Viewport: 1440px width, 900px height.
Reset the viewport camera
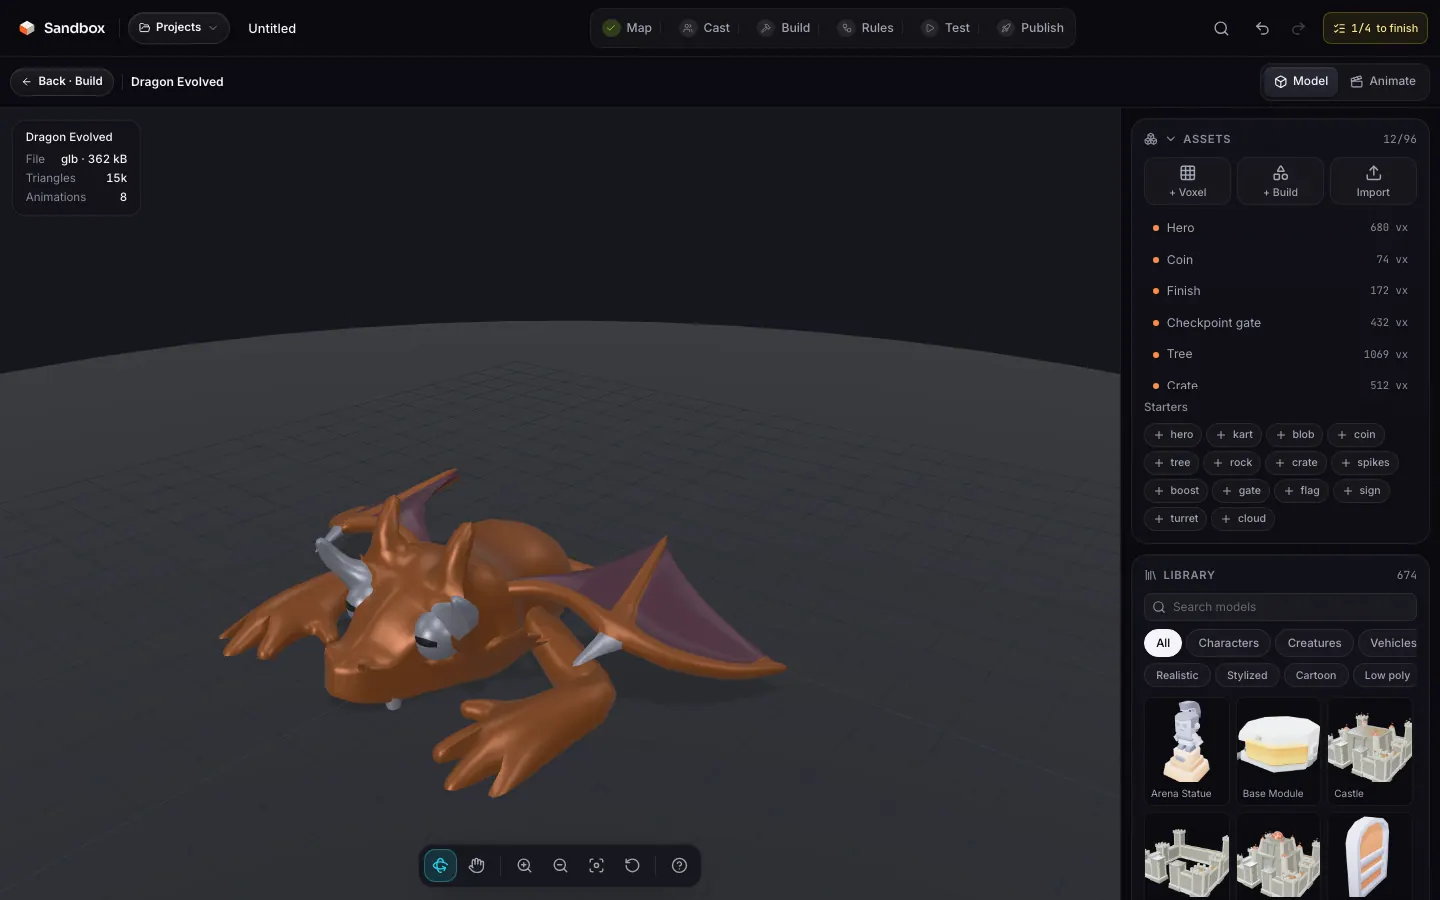coord(632,866)
